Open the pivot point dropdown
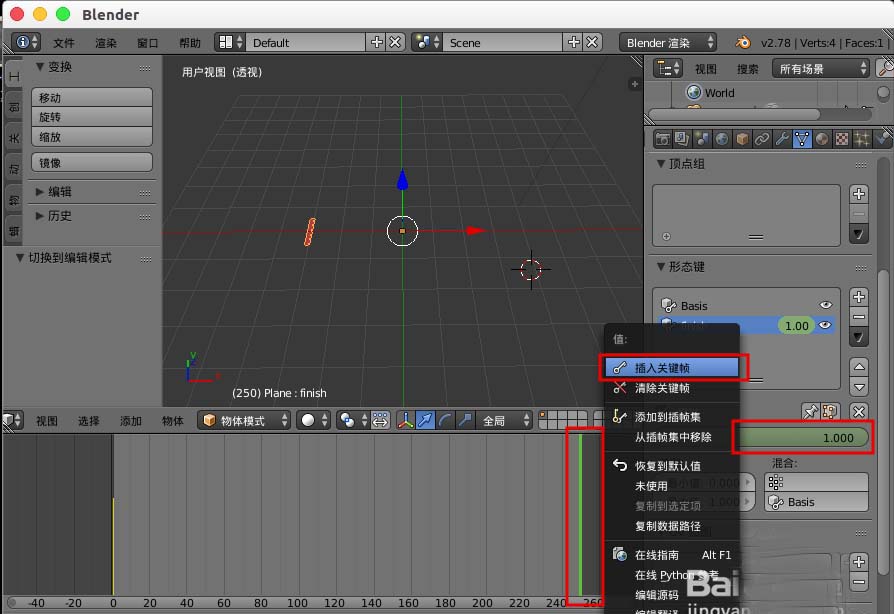The height and width of the screenshot is (614, 894). click(x=353, y=421)
